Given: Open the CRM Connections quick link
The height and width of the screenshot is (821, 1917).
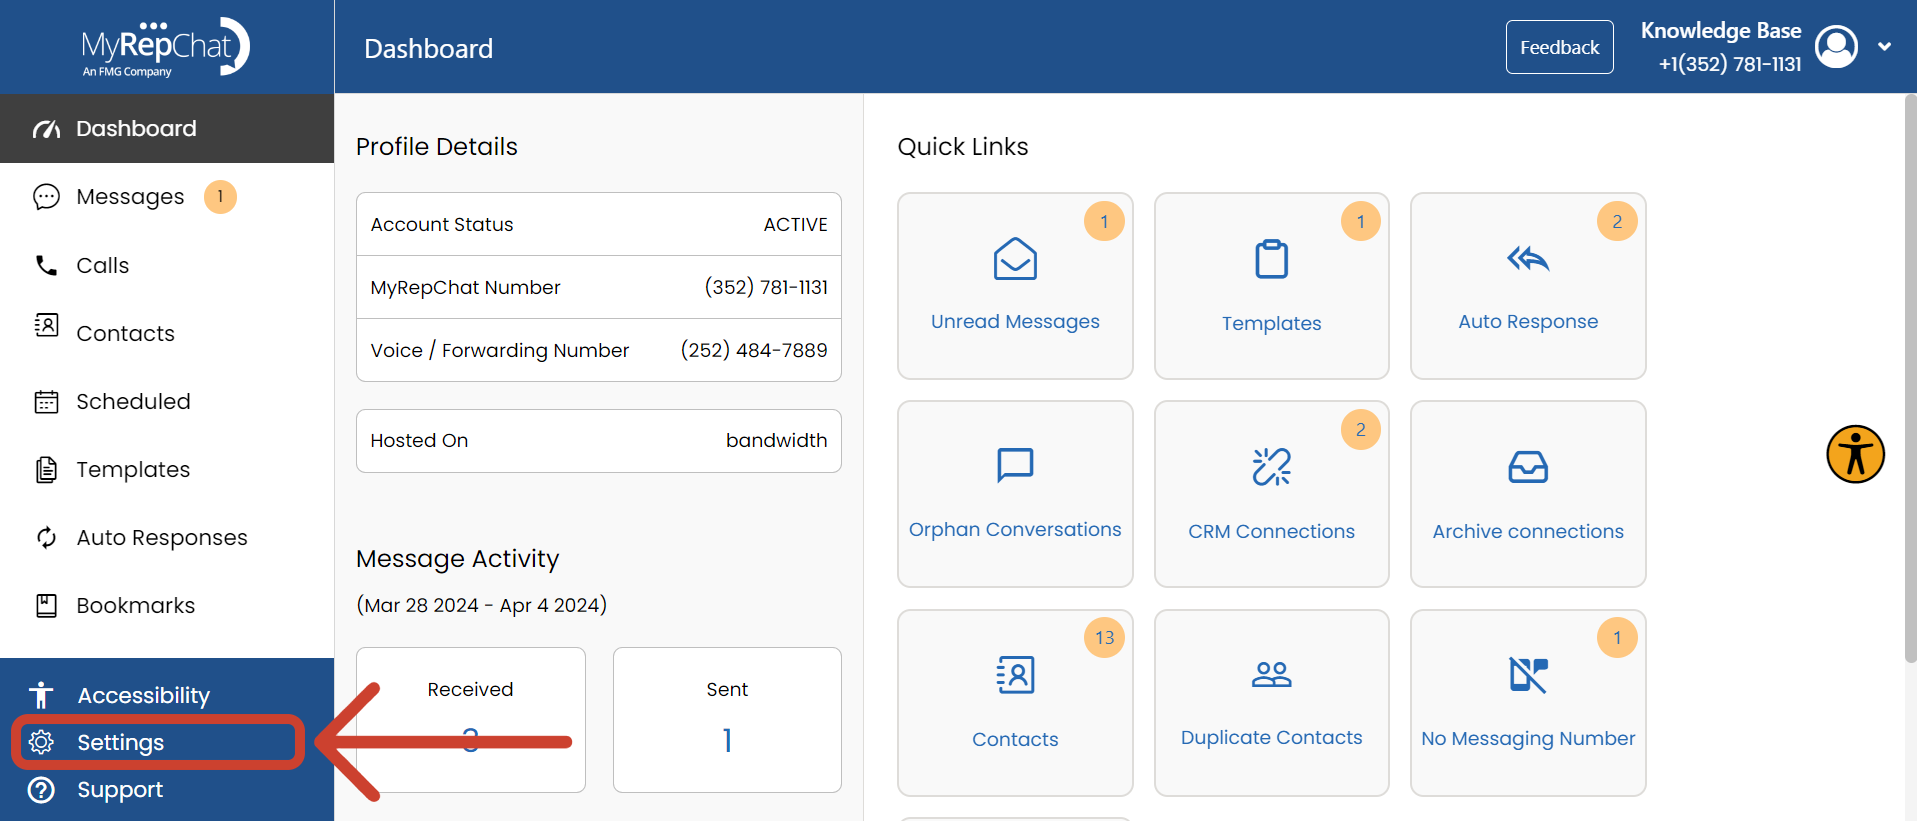Looking at the screenshot, I should [1271, 494].
